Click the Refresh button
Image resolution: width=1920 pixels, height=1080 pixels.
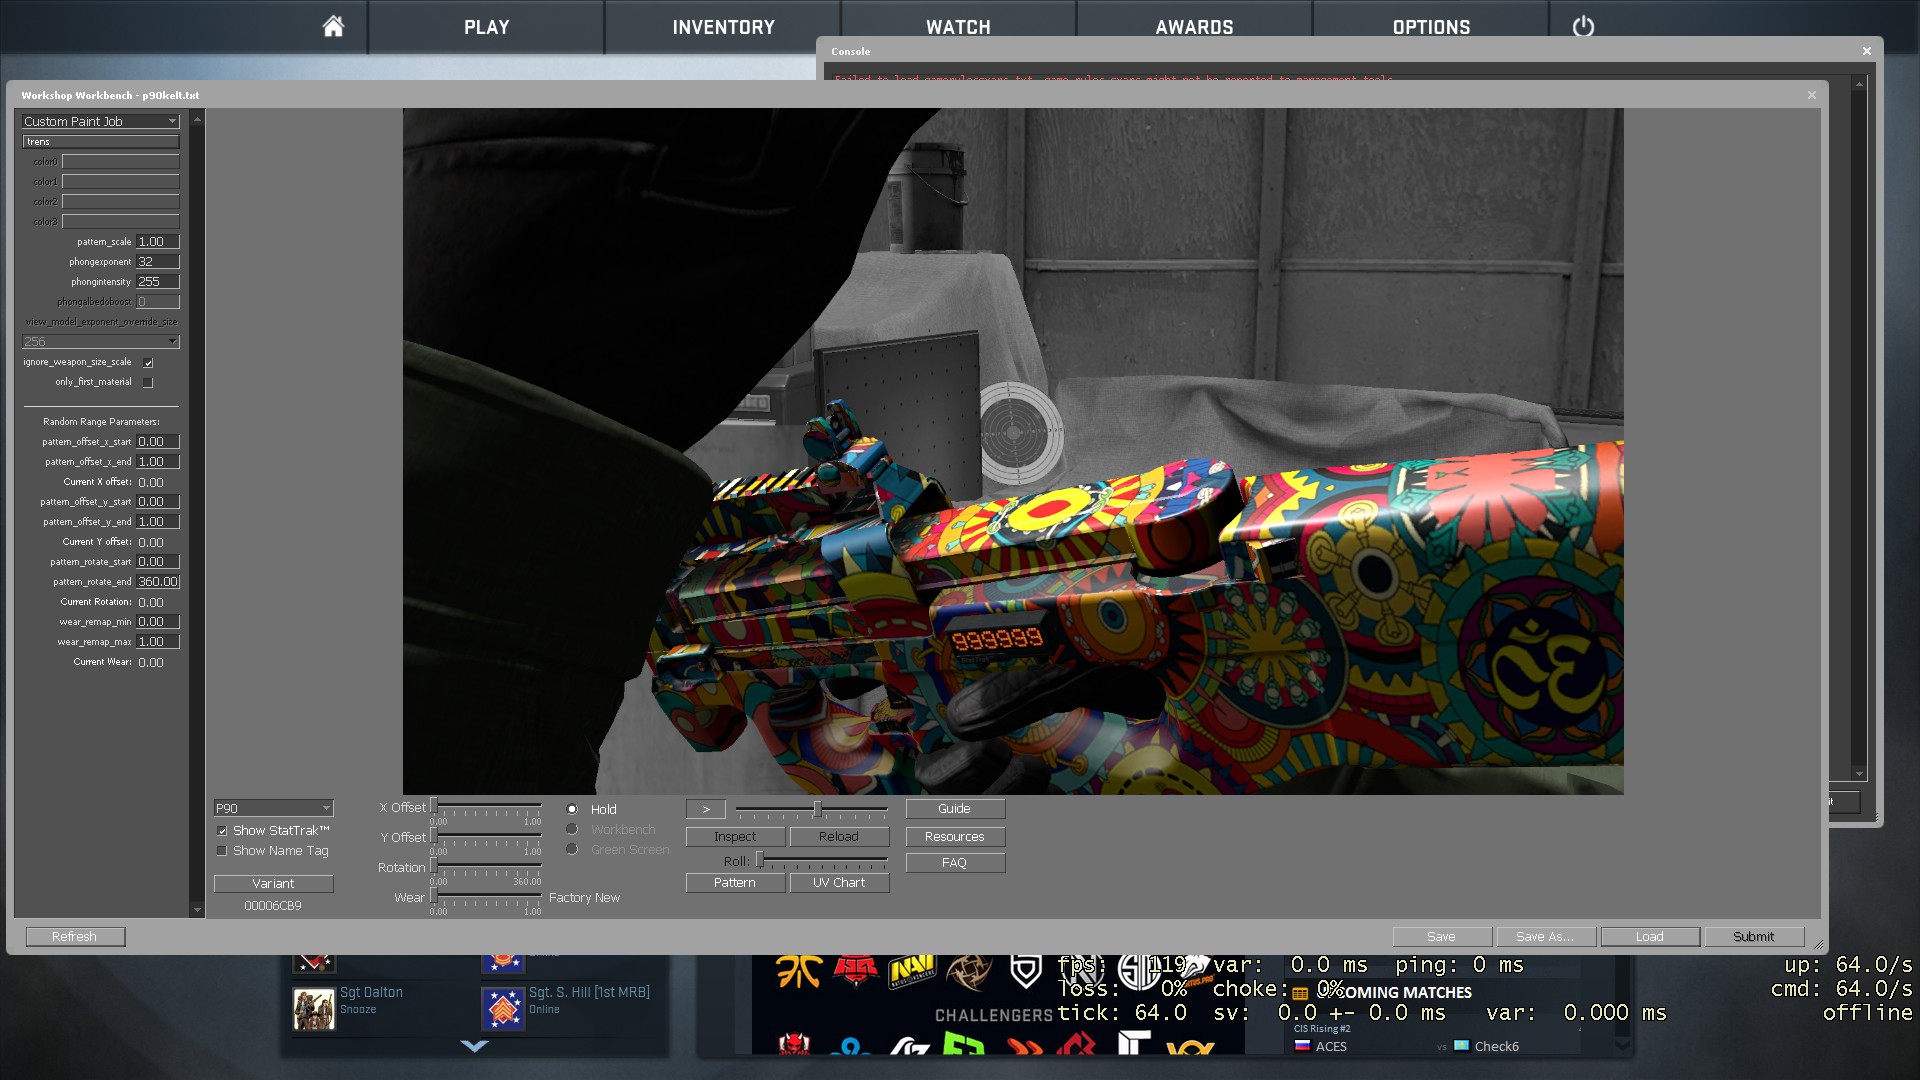pos(75,937)
